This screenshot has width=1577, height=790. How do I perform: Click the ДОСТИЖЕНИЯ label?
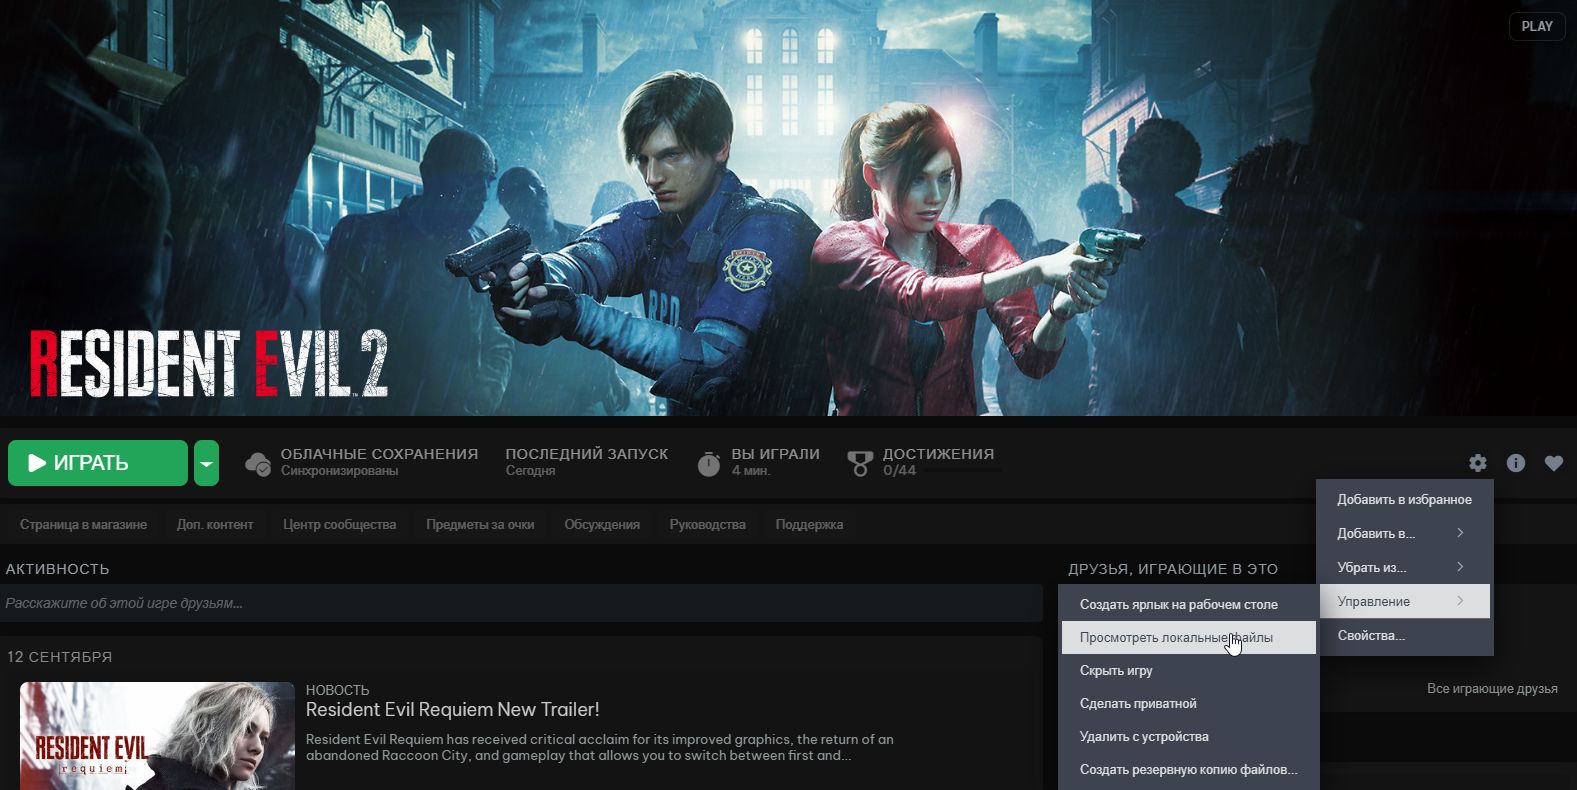tap(938, 454)
